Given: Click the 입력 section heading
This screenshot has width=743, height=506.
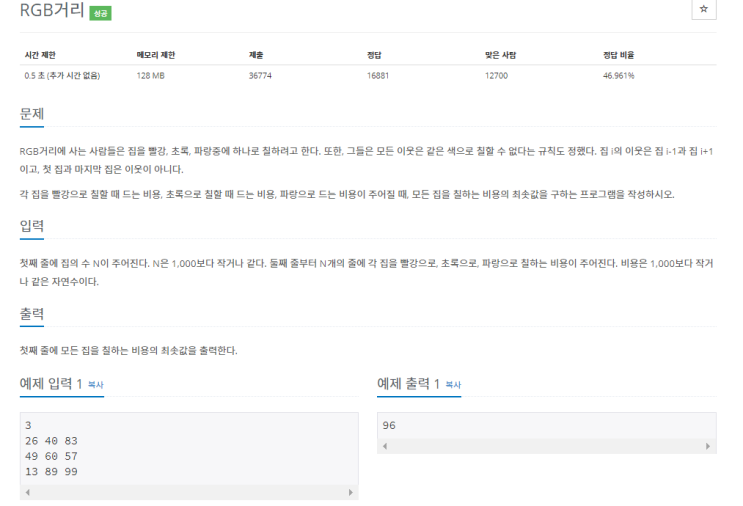Looking at the screenshot, I should click(32, 226).
